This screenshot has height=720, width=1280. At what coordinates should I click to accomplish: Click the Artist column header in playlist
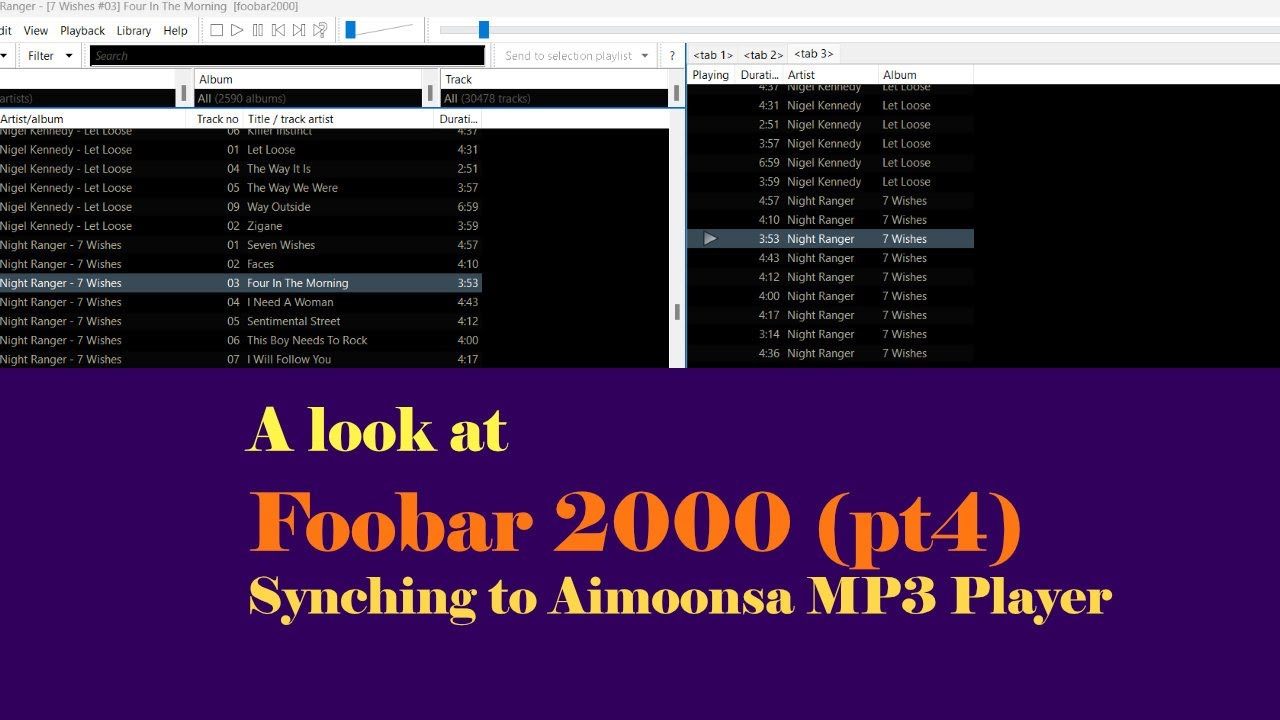click(830, 75)
